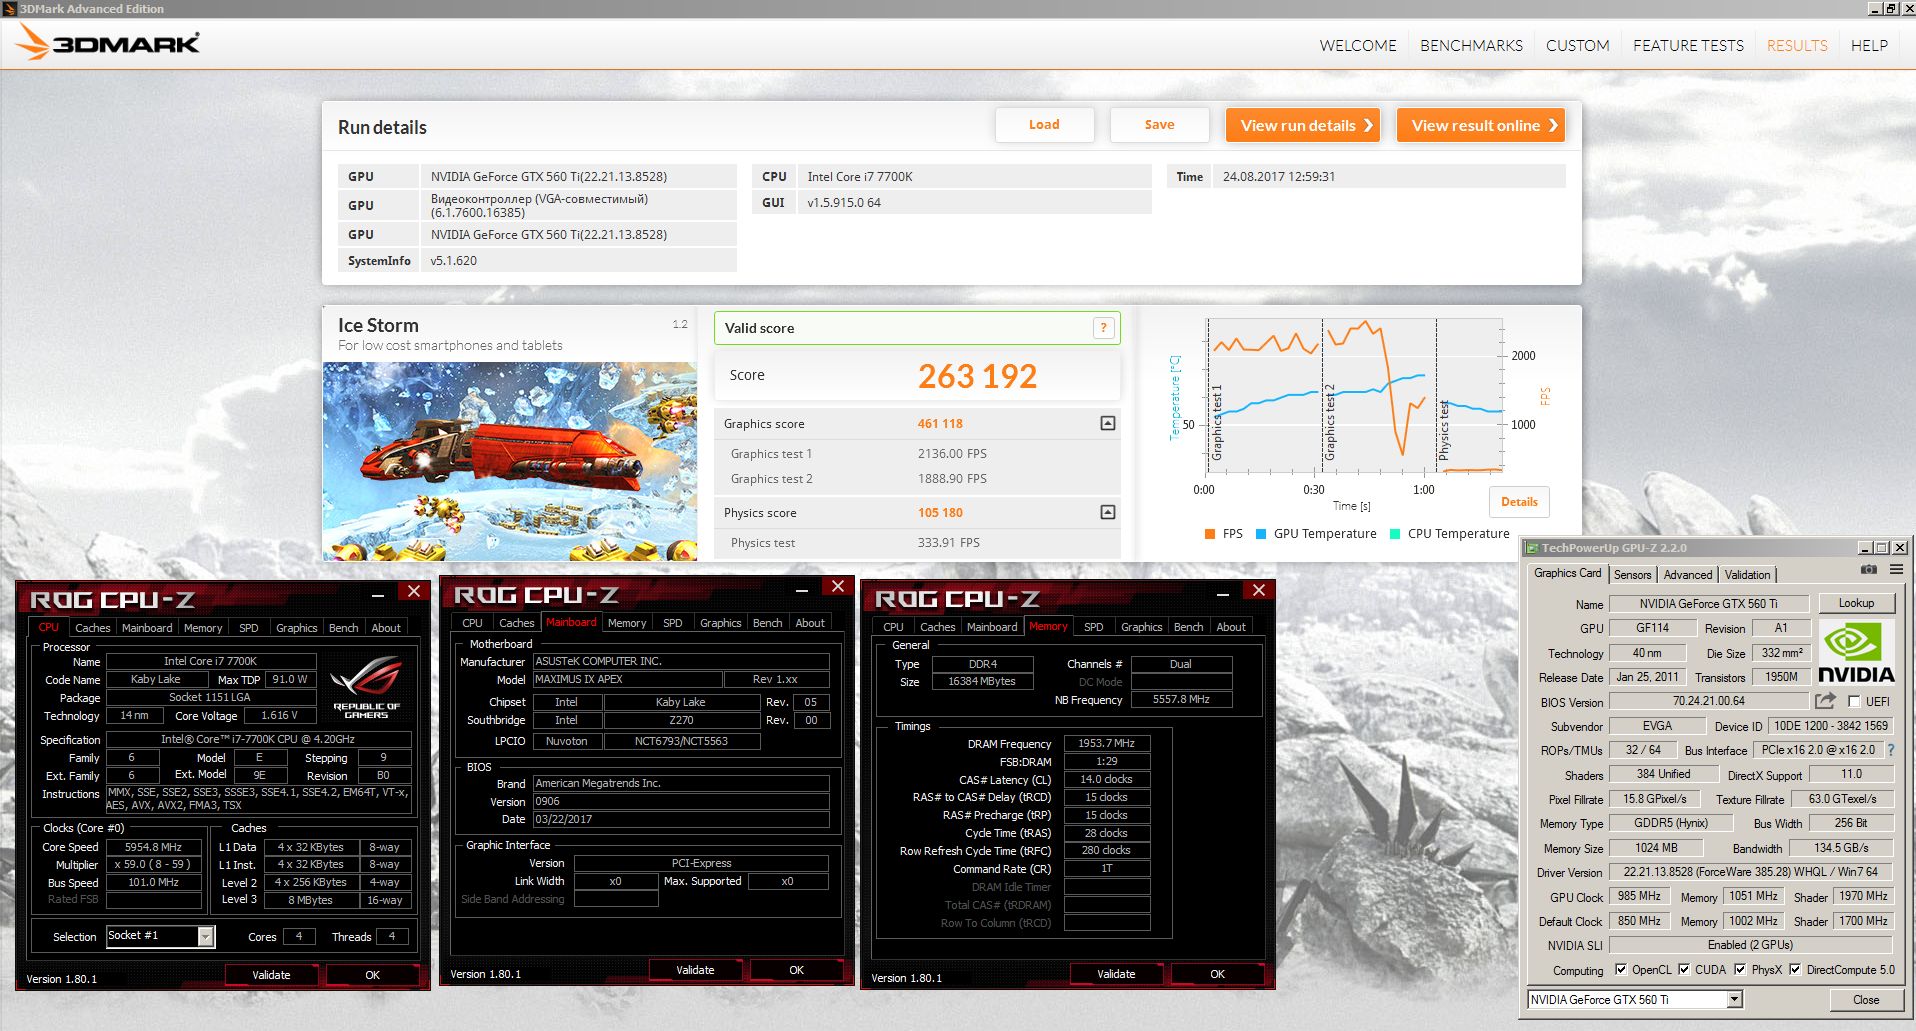Click the Close button in GPU-Z
Viewport: 1916px width, 1031px height.
click(1865, 999)
